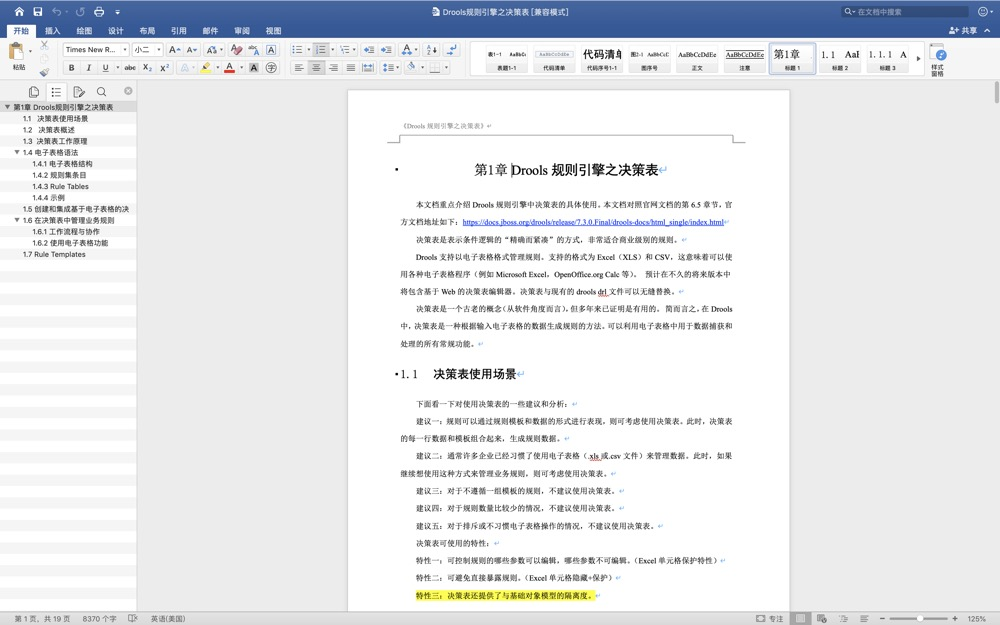Cut selection with the scissors icon

pos(44,45)
